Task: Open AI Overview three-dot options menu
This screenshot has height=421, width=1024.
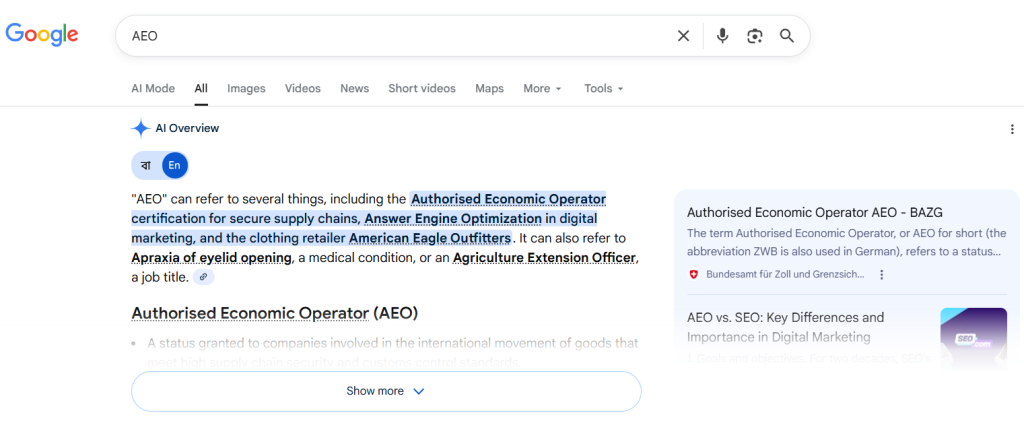Action: 1012,129
